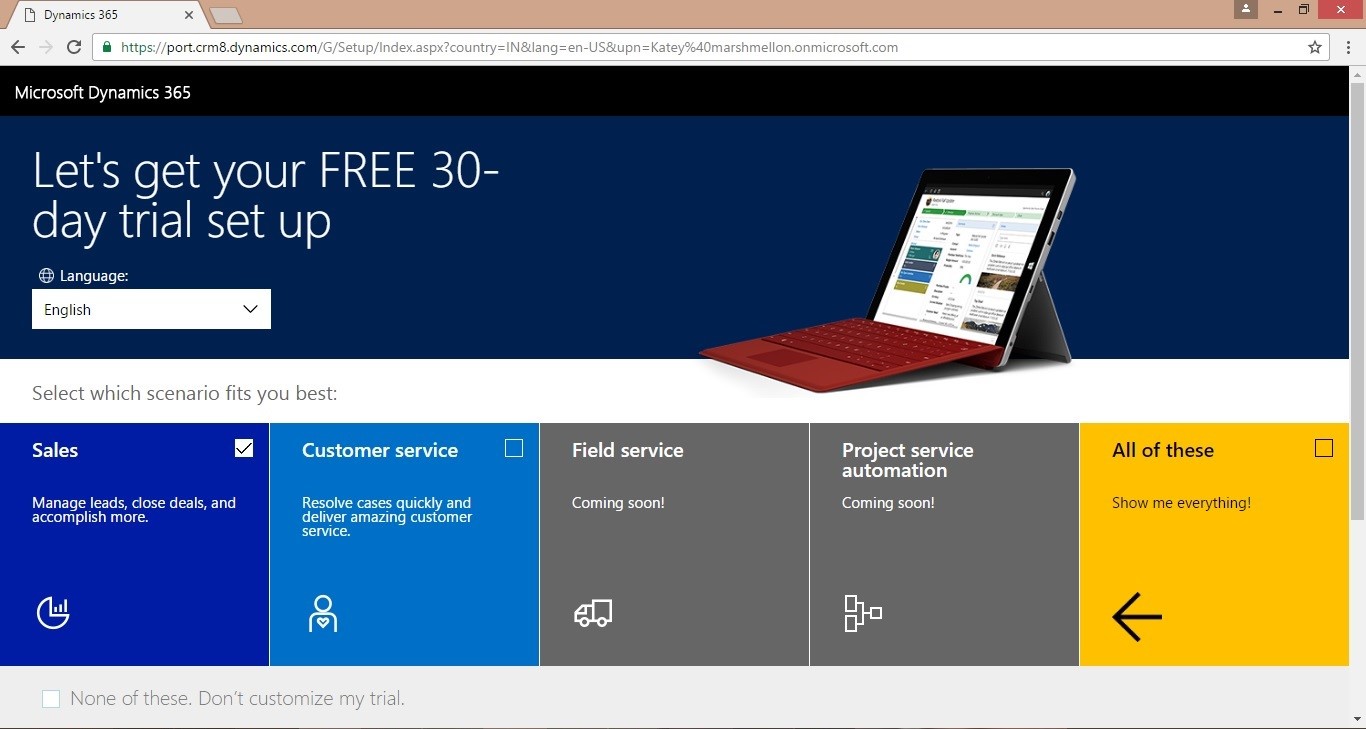Image resolution: width=1366 pixels, height=729 pixels.
Task: Uncheck the Sales scenario checkbox
Action: [244, 448]
